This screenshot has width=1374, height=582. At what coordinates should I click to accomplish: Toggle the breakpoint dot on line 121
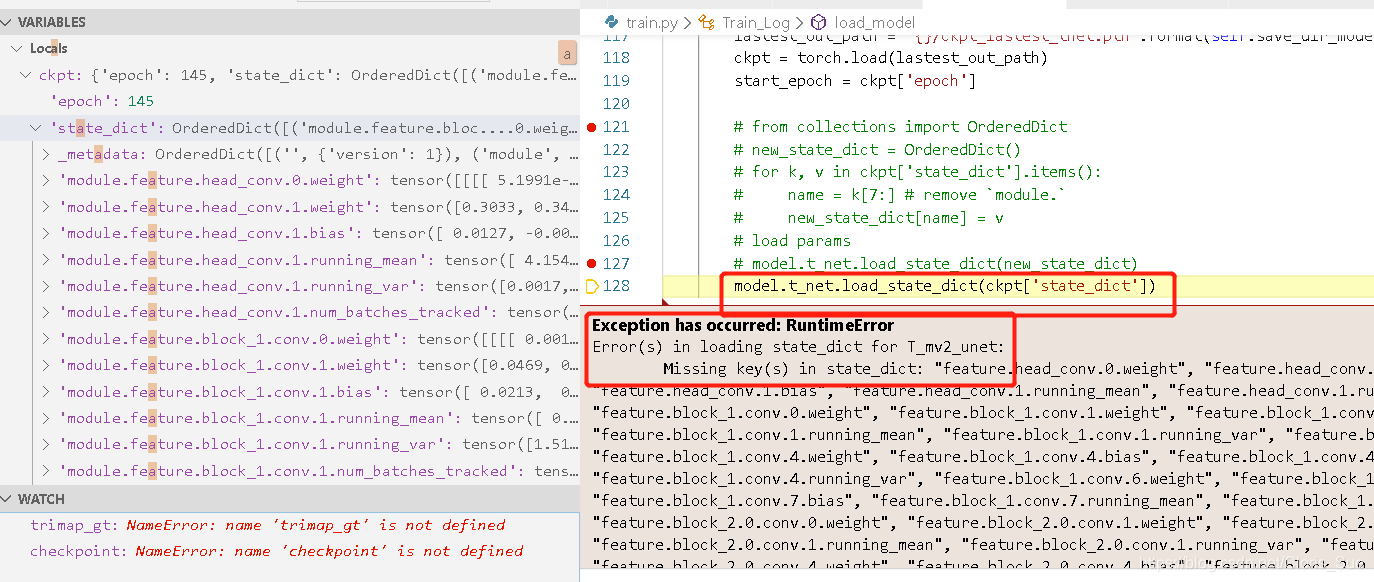(x=592, y=127)
